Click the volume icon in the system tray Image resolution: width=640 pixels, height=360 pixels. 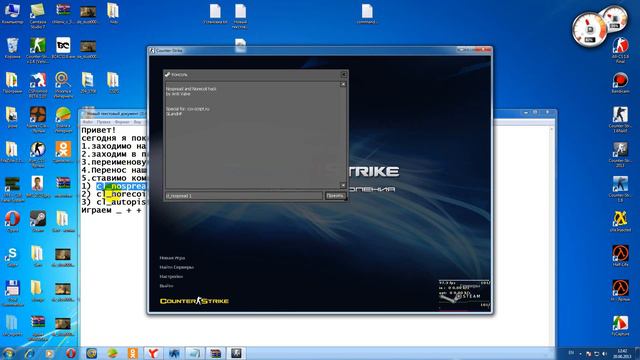click(x=604, y=353)
